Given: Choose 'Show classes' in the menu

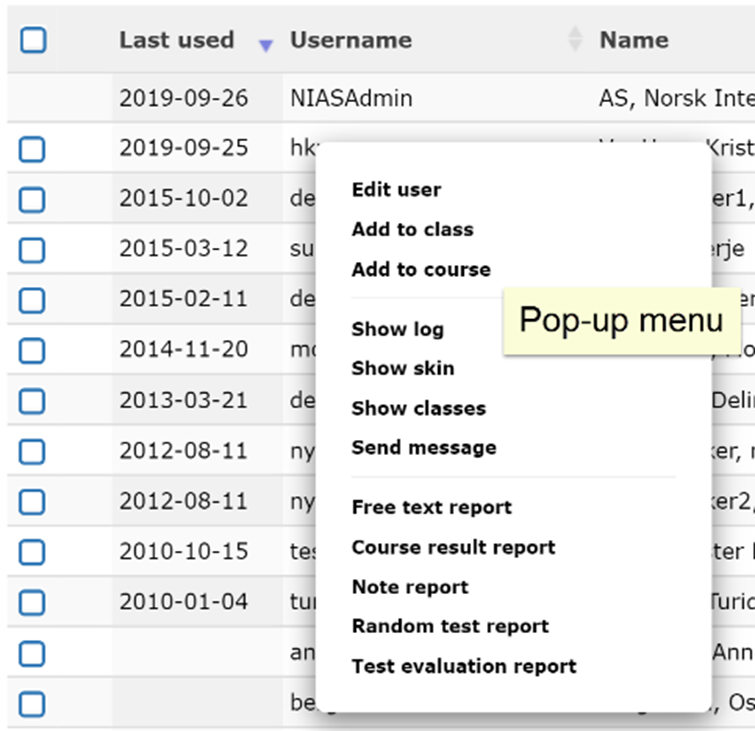Looking at the screenshot, I should (418, 409).
